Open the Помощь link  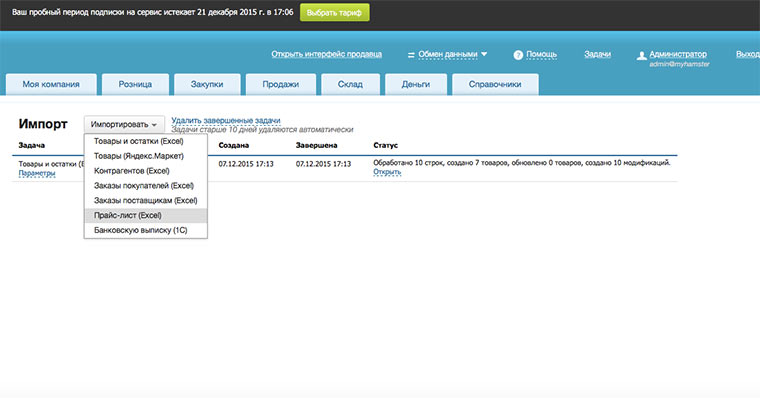tap(541, 54)
